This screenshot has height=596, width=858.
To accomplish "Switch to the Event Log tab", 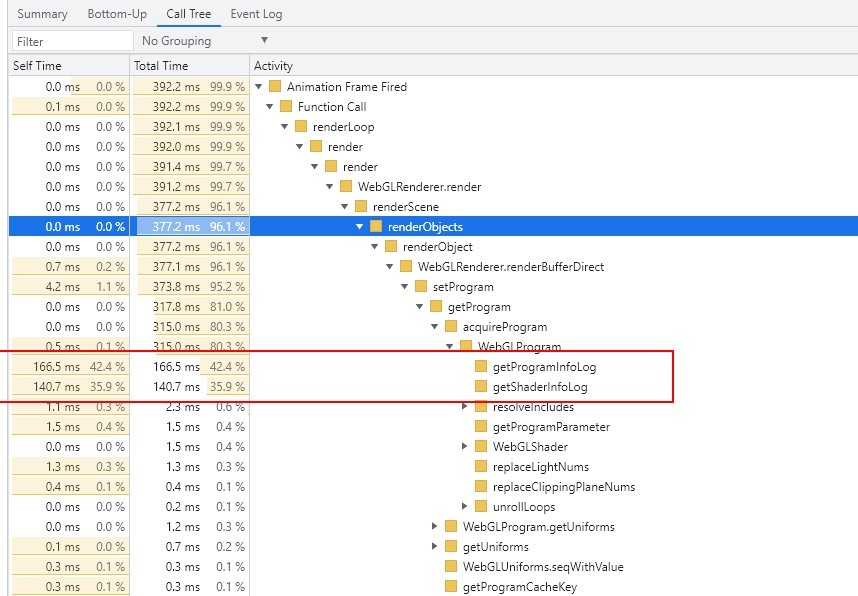I will [256, 14].
